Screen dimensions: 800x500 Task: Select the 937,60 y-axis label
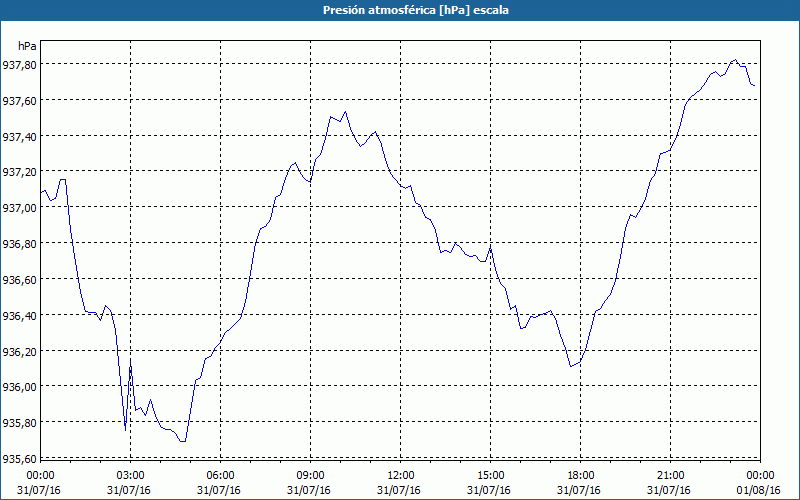pos(19,101)
